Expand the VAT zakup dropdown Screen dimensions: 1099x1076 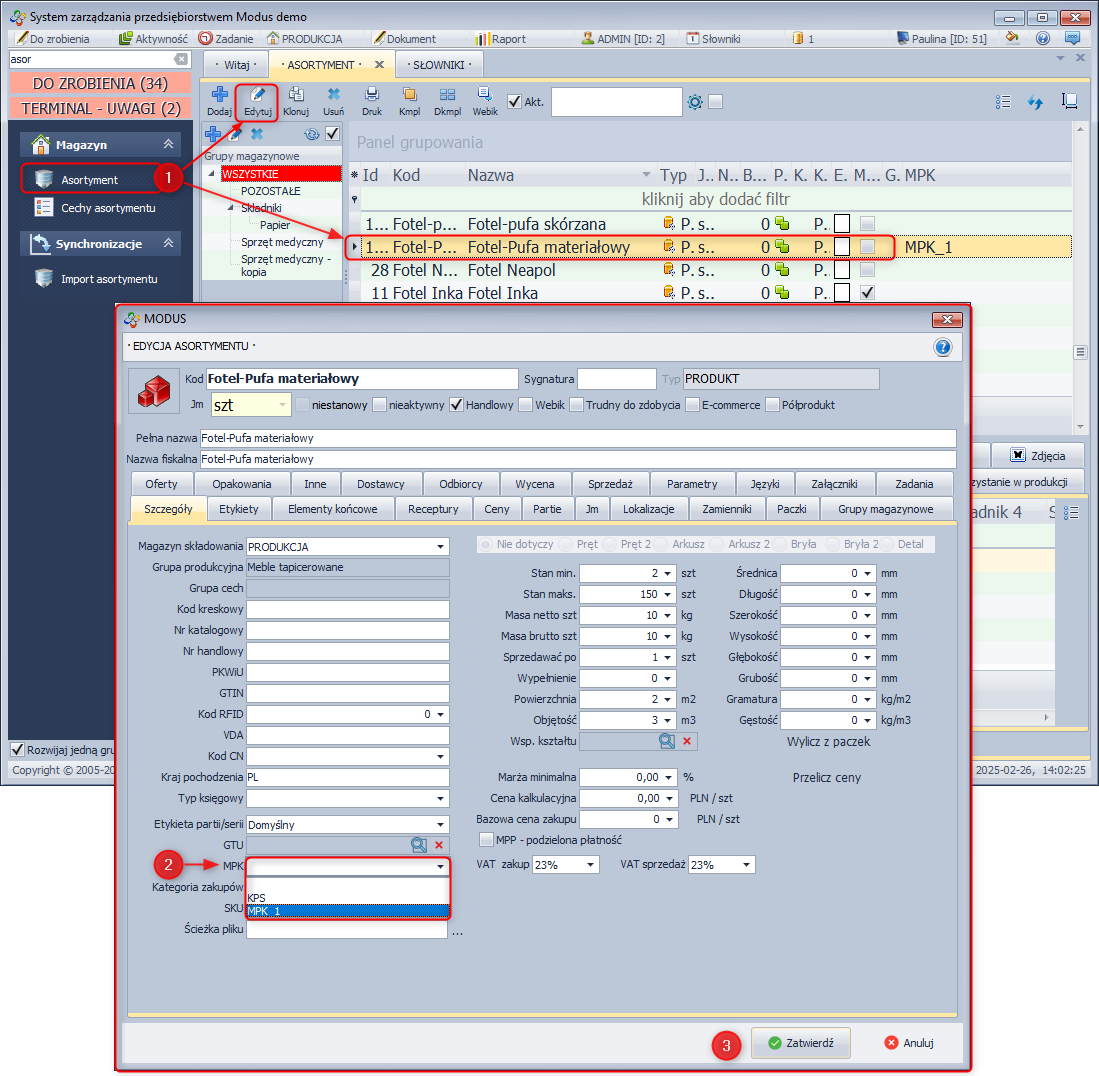coord(590,865)
